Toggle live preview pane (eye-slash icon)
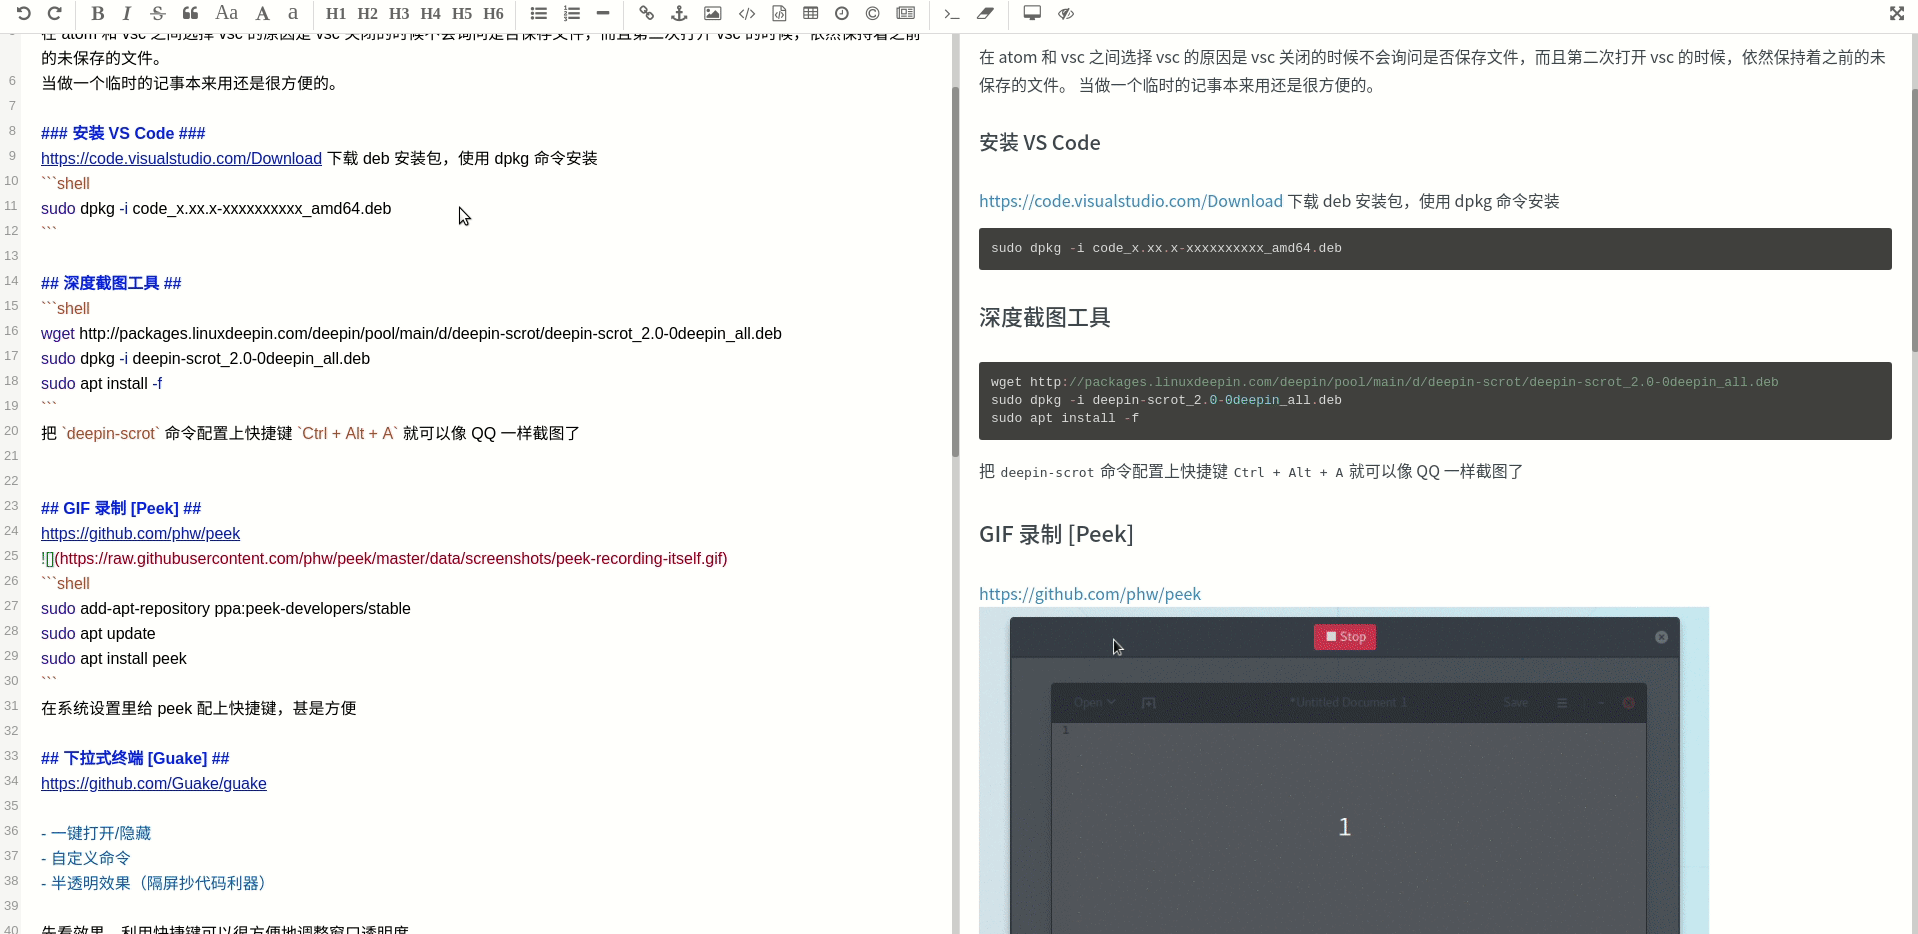Screen dimensions: 1918x934 point(1066,14)
